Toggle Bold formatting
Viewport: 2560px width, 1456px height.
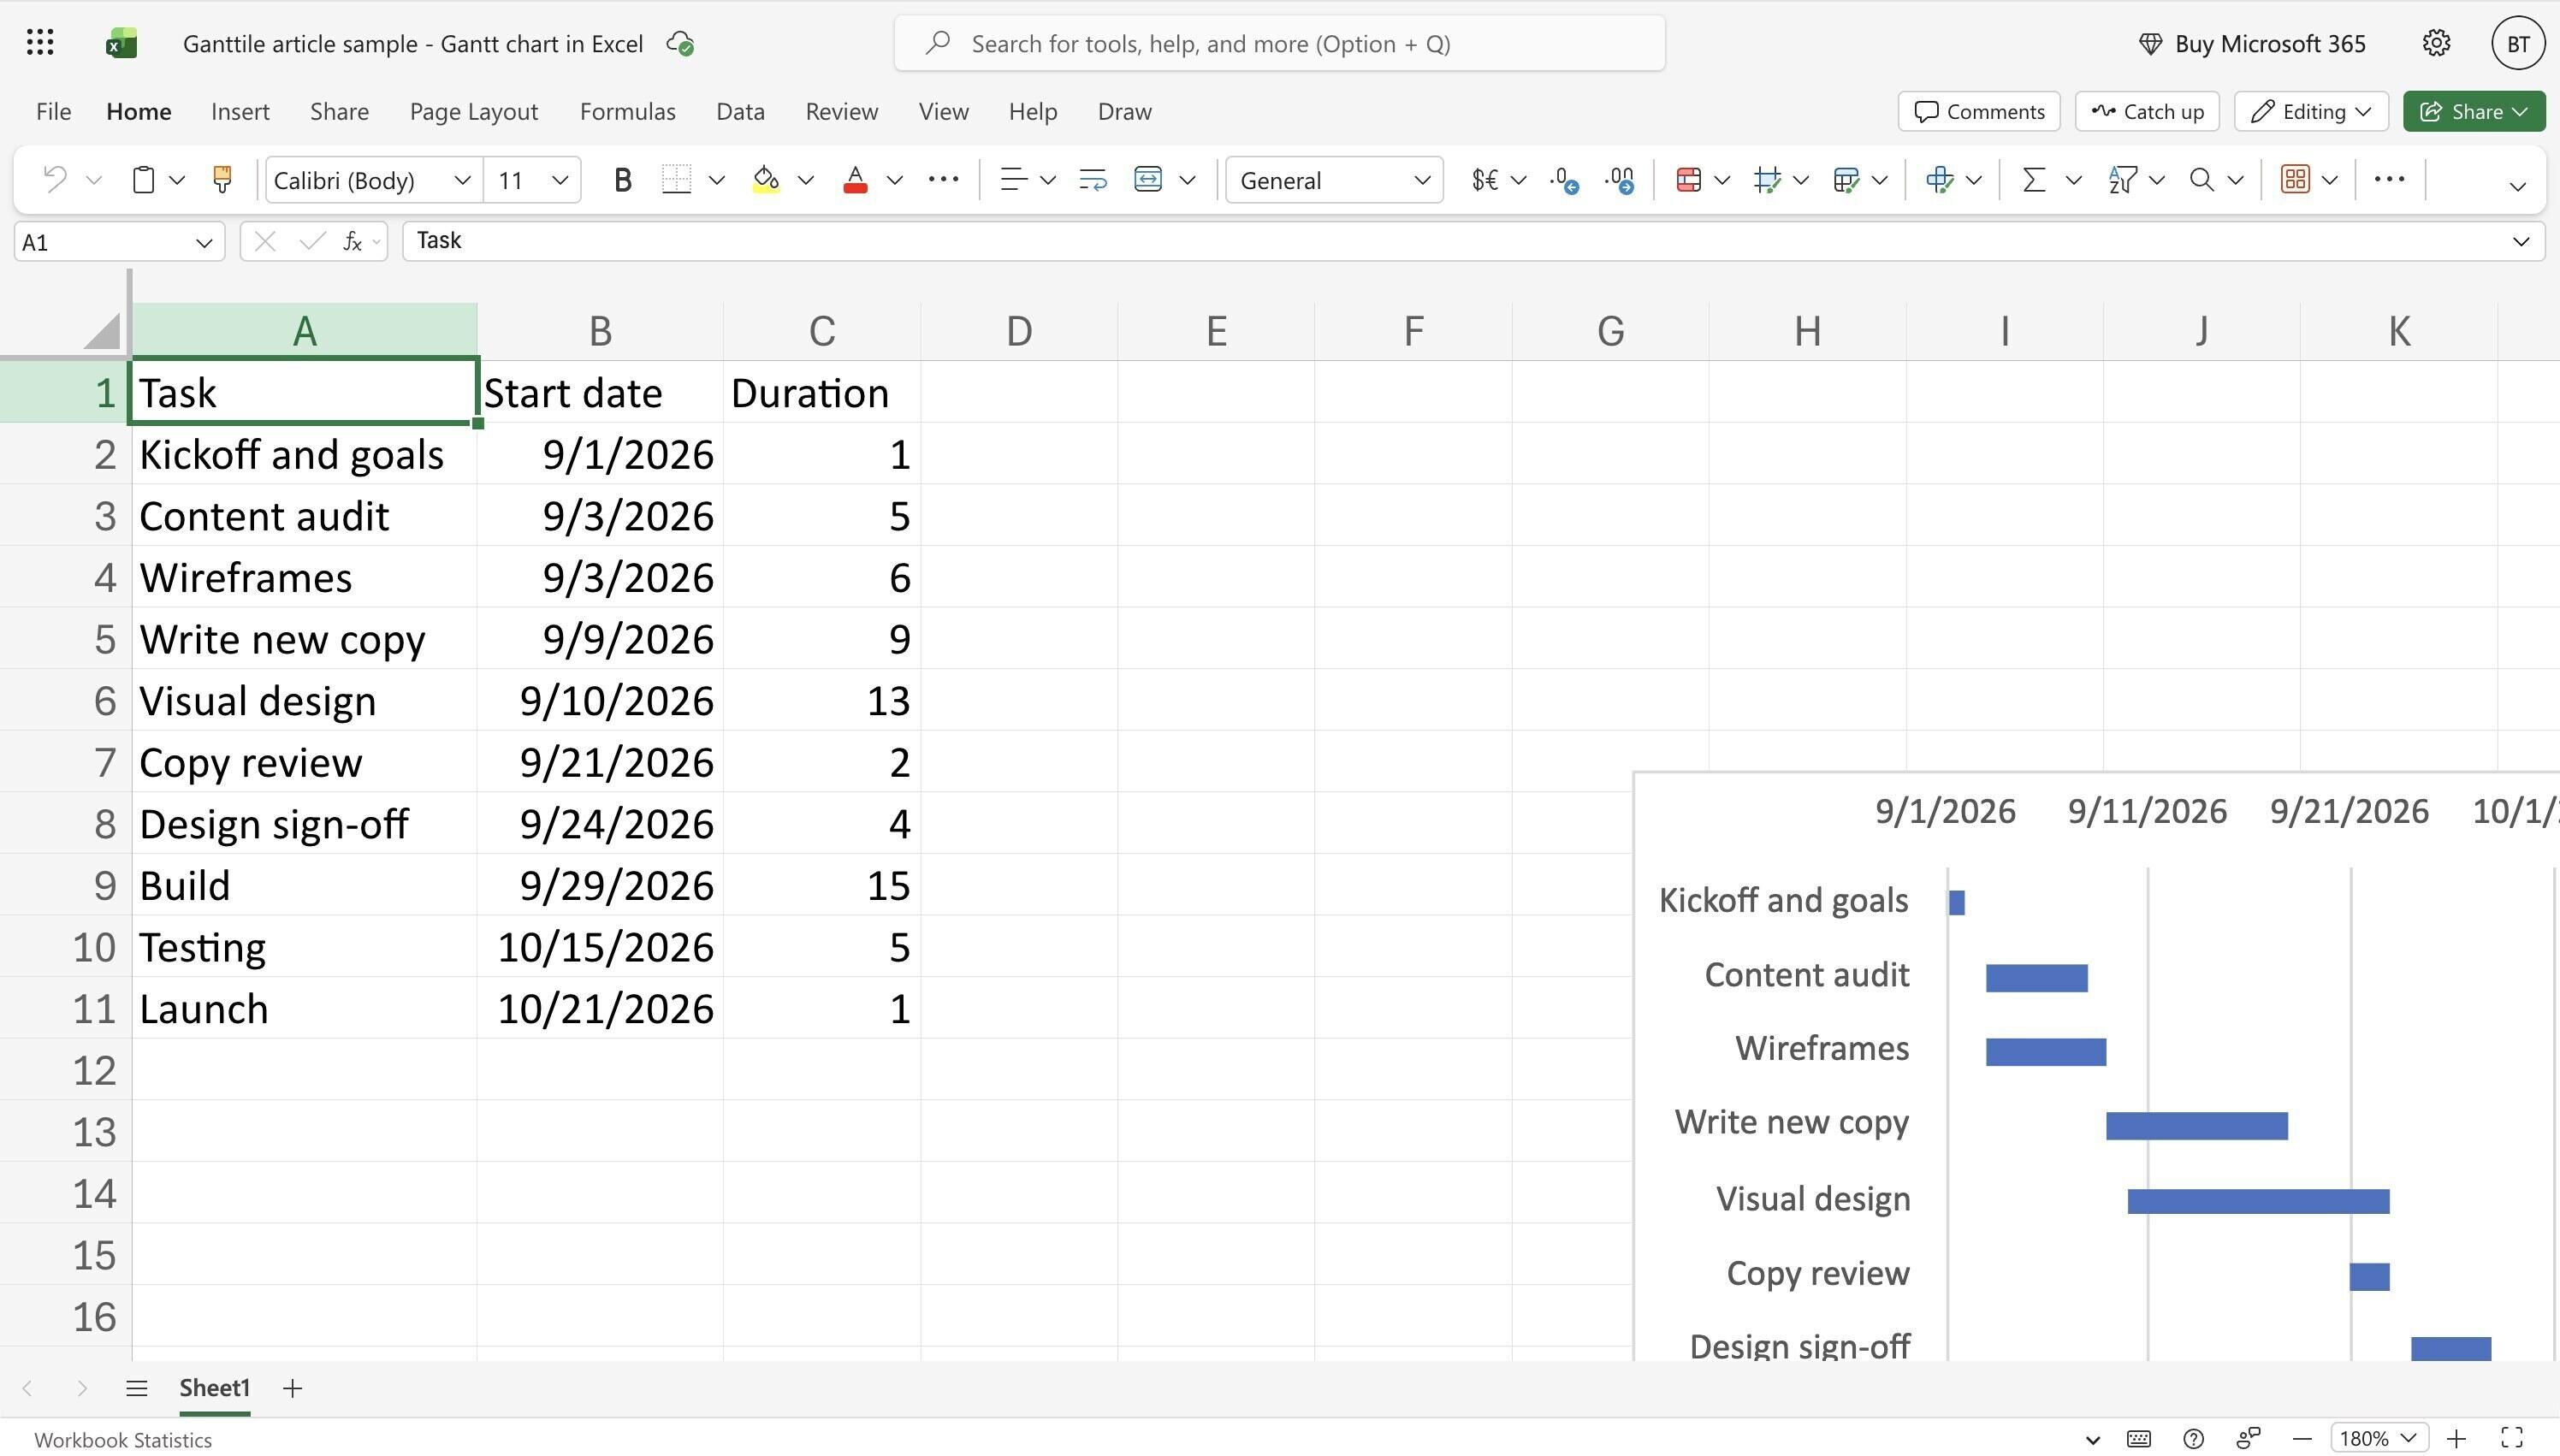pyautogui.click(x=622, y=180)
